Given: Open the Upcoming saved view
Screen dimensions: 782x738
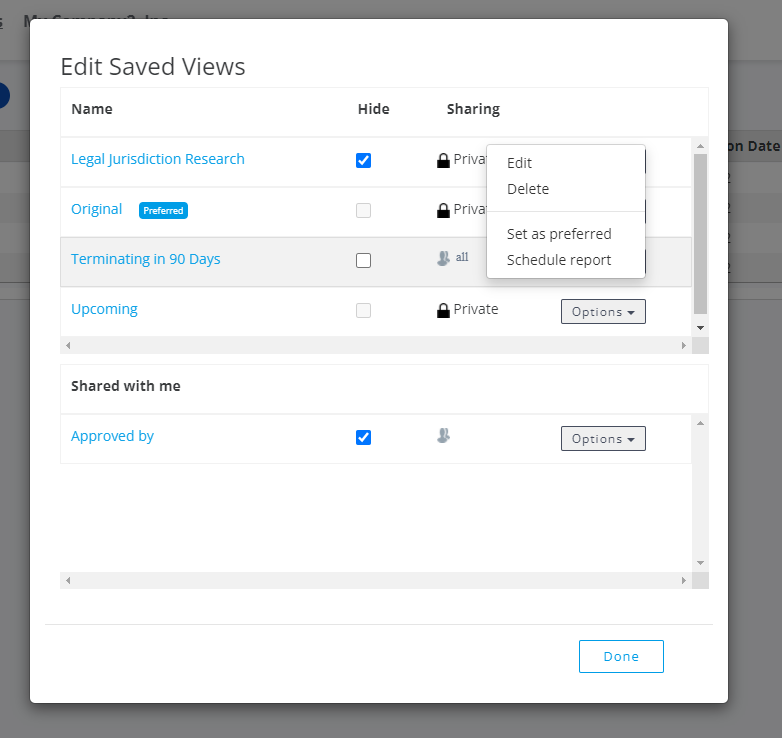Looking at the screenshot, I should click(104, 309).
